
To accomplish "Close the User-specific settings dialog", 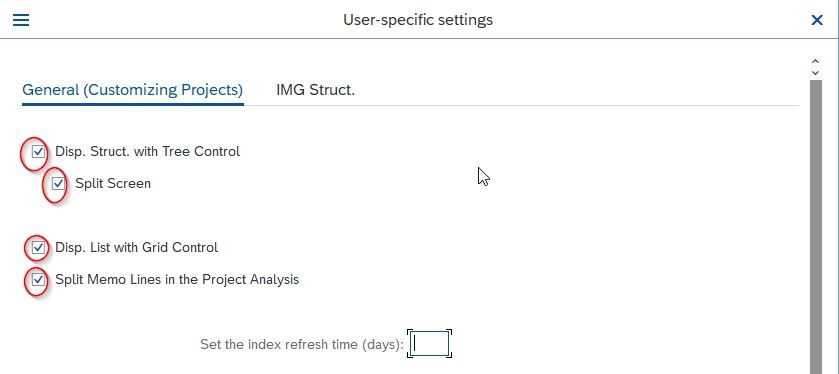I will coord(817,20).
